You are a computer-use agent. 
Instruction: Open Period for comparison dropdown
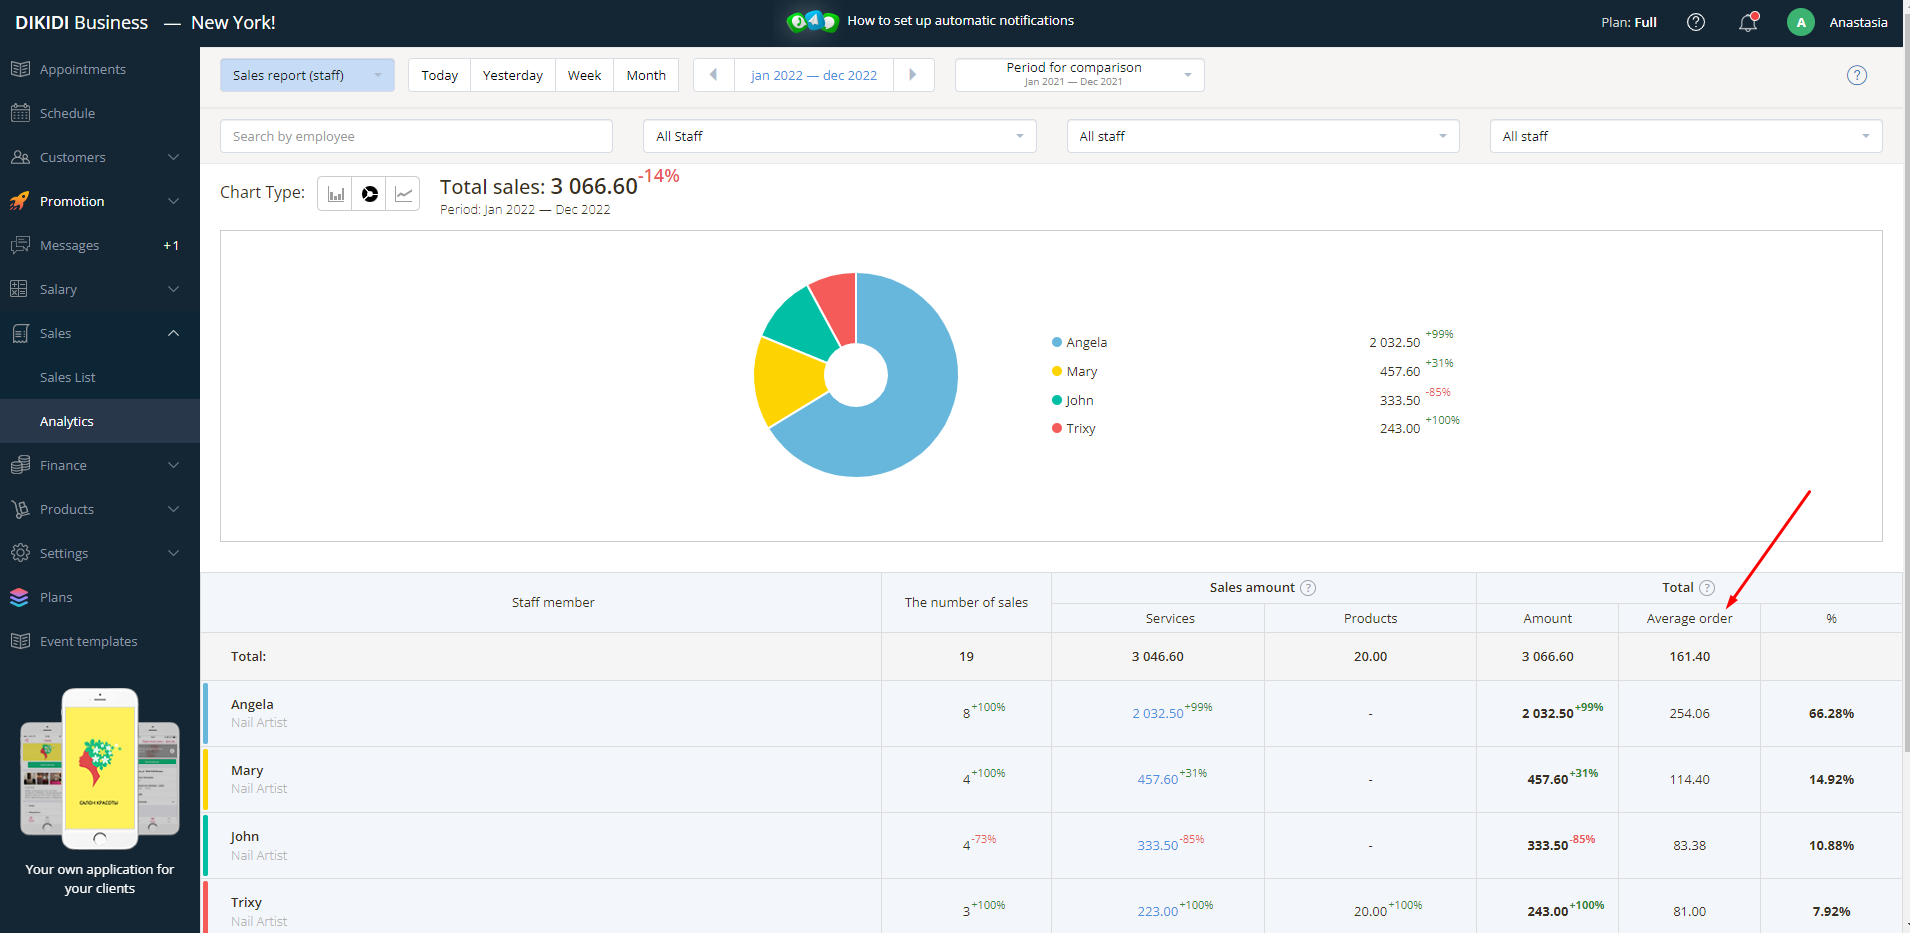[1080, 75]
